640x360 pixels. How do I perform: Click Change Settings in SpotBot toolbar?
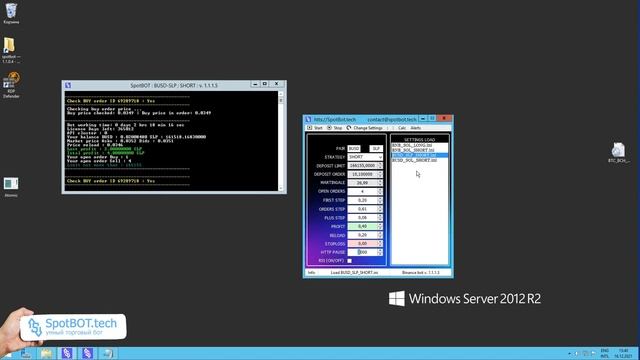pyautogui.click(x=364, y=128)
